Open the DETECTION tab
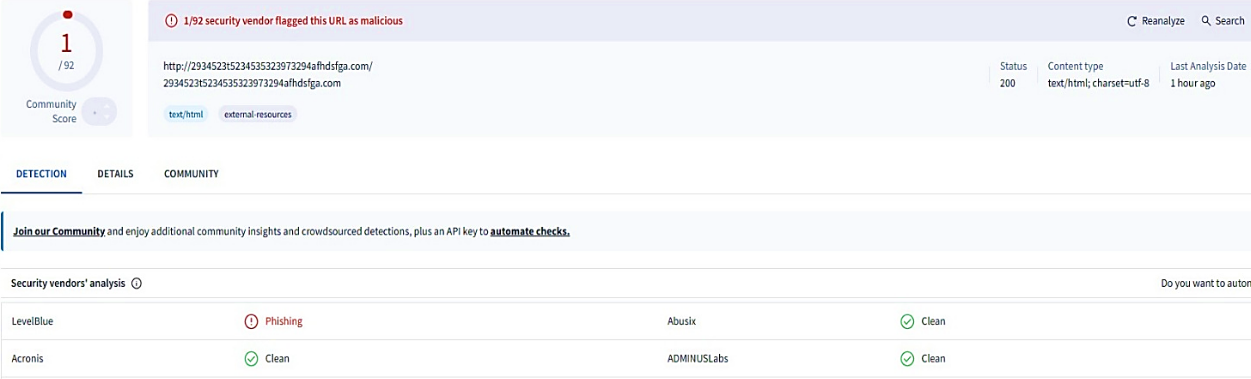 (x=41, y=174)
